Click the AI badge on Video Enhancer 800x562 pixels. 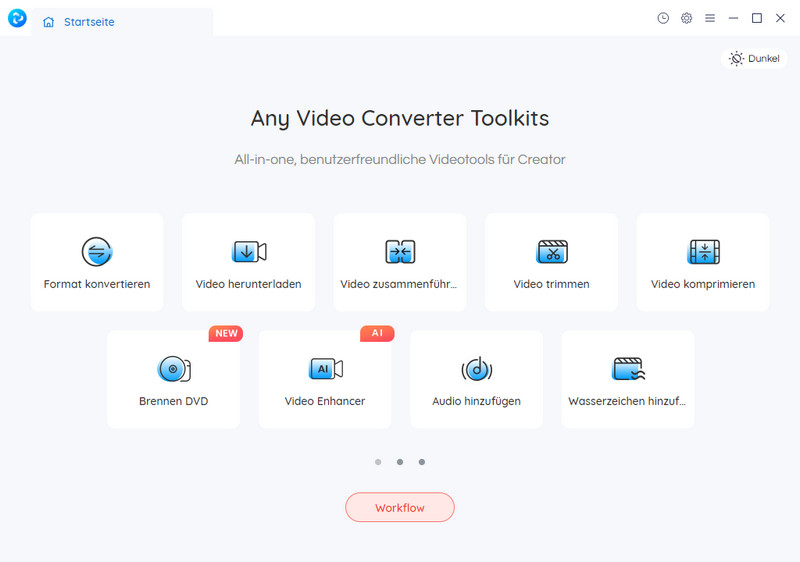(x=378, y=333)
